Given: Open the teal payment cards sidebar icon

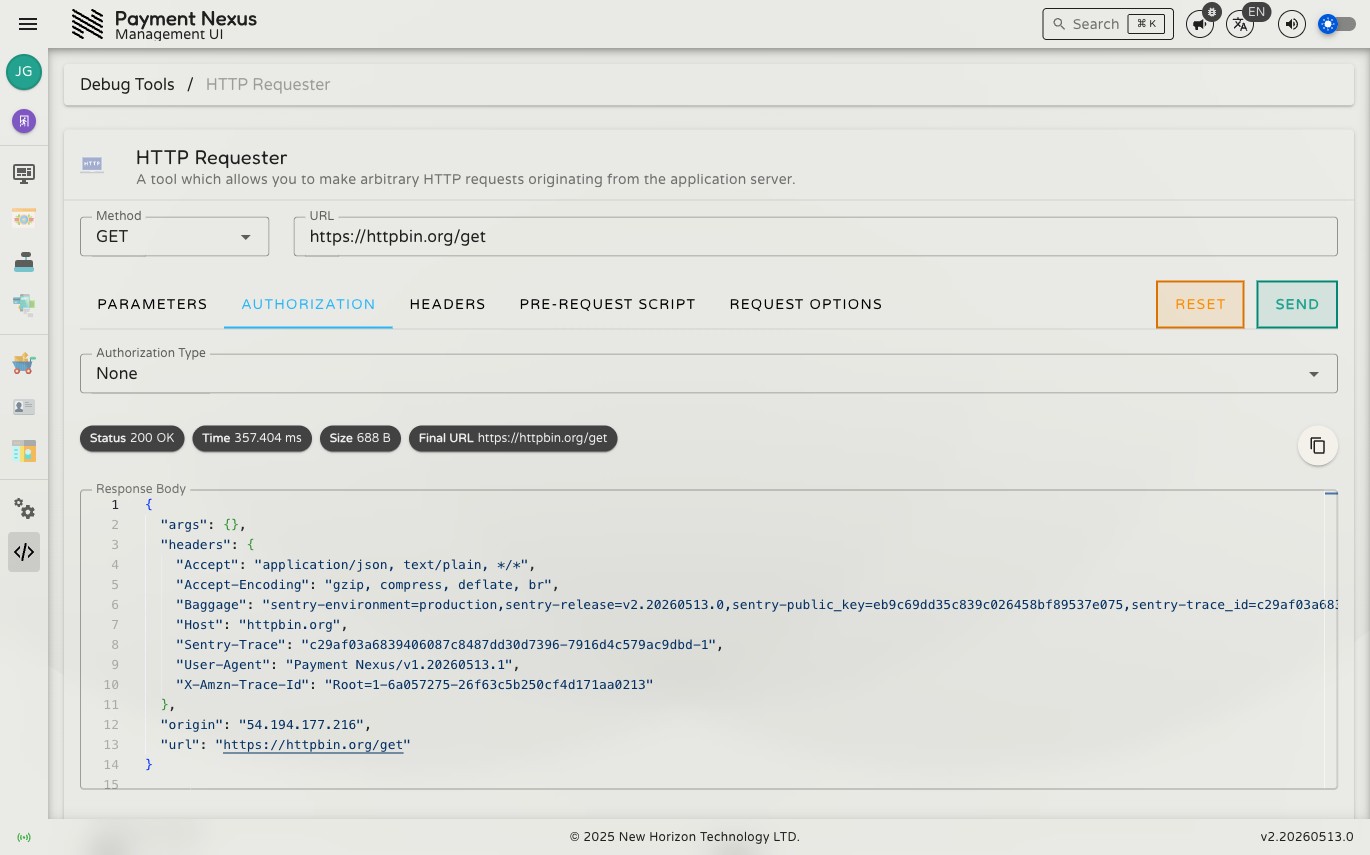Looking at the screenshot, I should tap(24, 304).
